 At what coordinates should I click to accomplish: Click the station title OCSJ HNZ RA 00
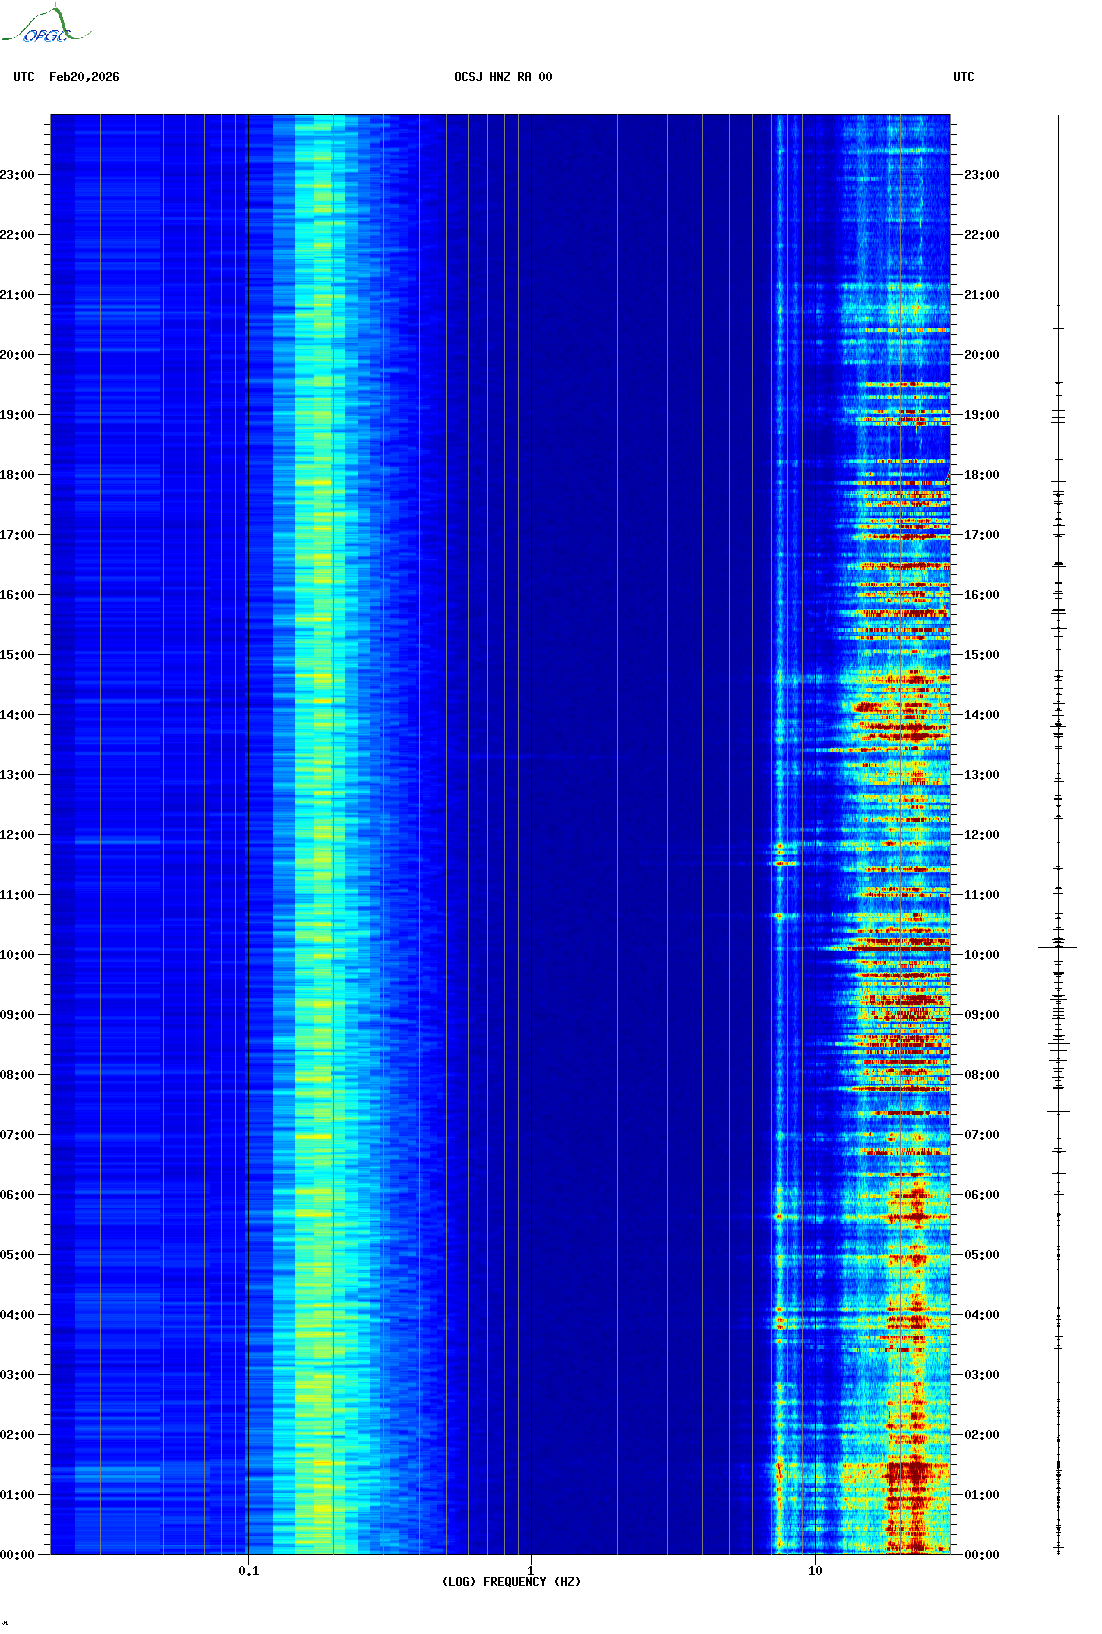(x=503, y=77)
